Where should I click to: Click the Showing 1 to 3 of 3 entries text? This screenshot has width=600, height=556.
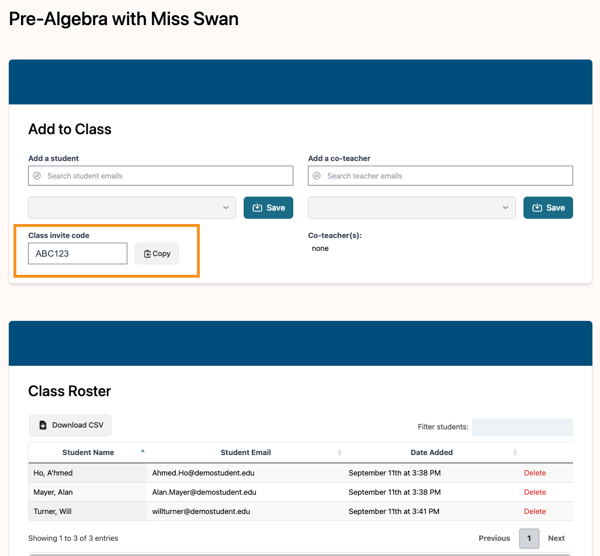tap(73, 538)
